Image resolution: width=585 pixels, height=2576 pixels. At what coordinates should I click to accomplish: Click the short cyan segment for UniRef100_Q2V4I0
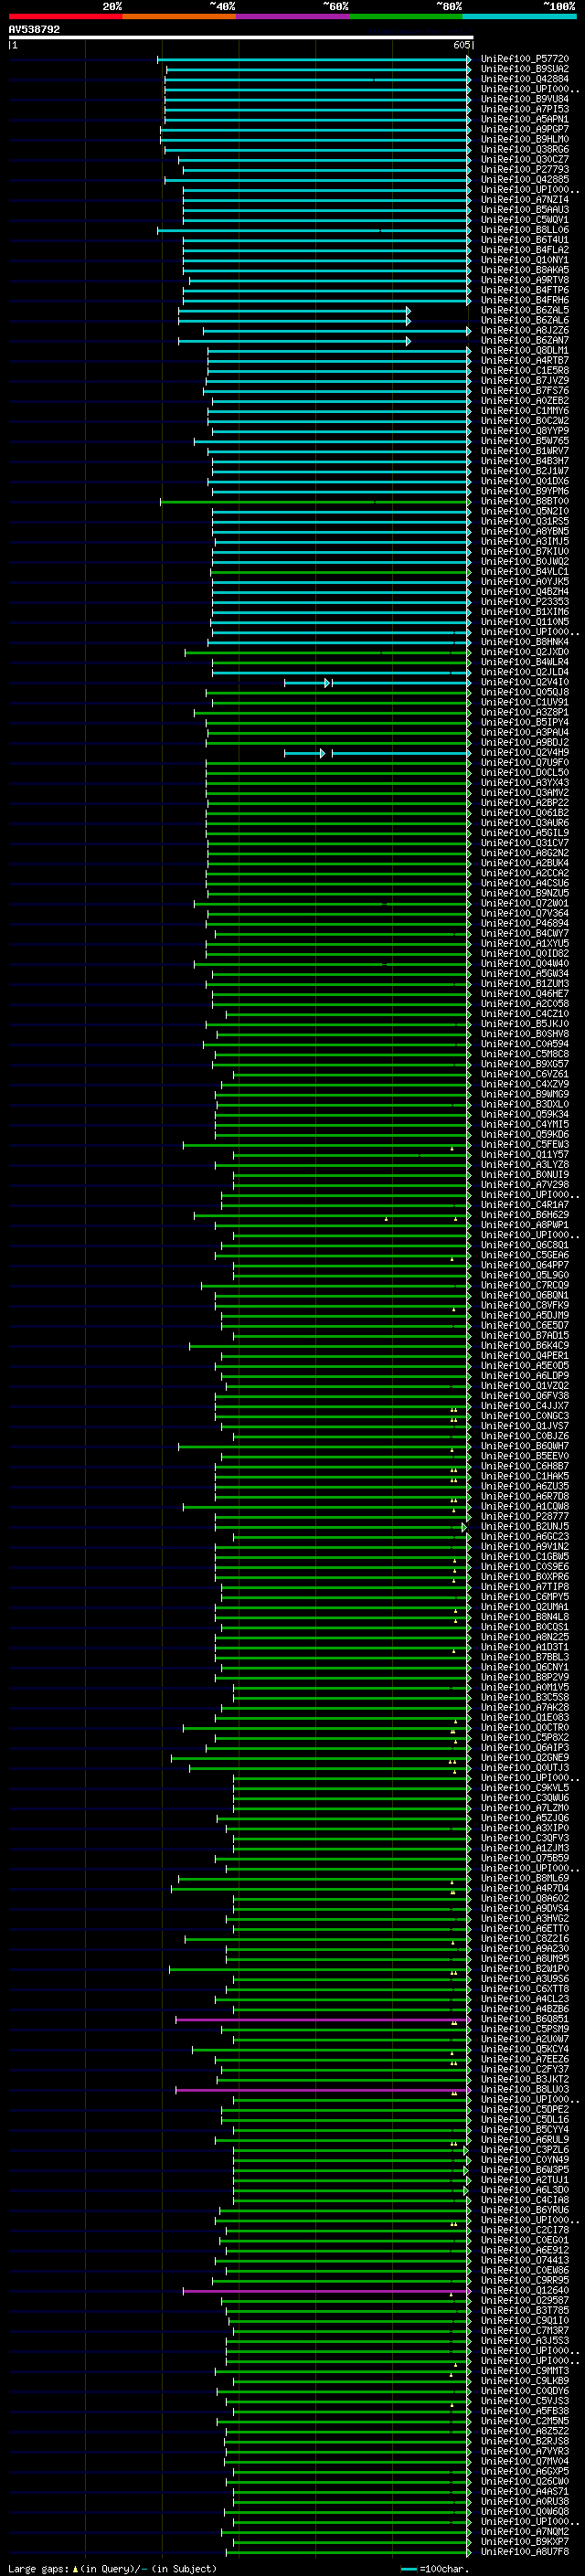tap(308, 683)
